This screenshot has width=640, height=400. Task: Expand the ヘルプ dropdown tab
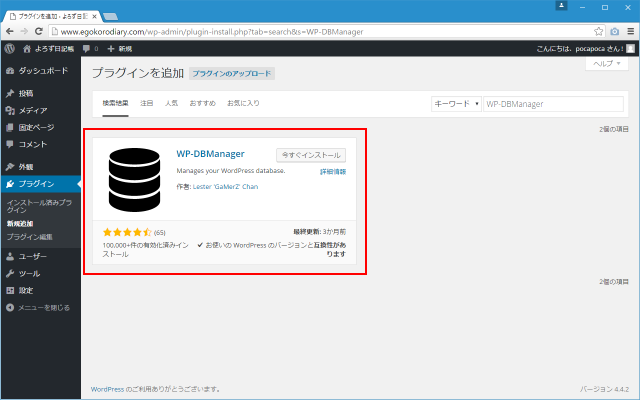click(x=607, y=63)
